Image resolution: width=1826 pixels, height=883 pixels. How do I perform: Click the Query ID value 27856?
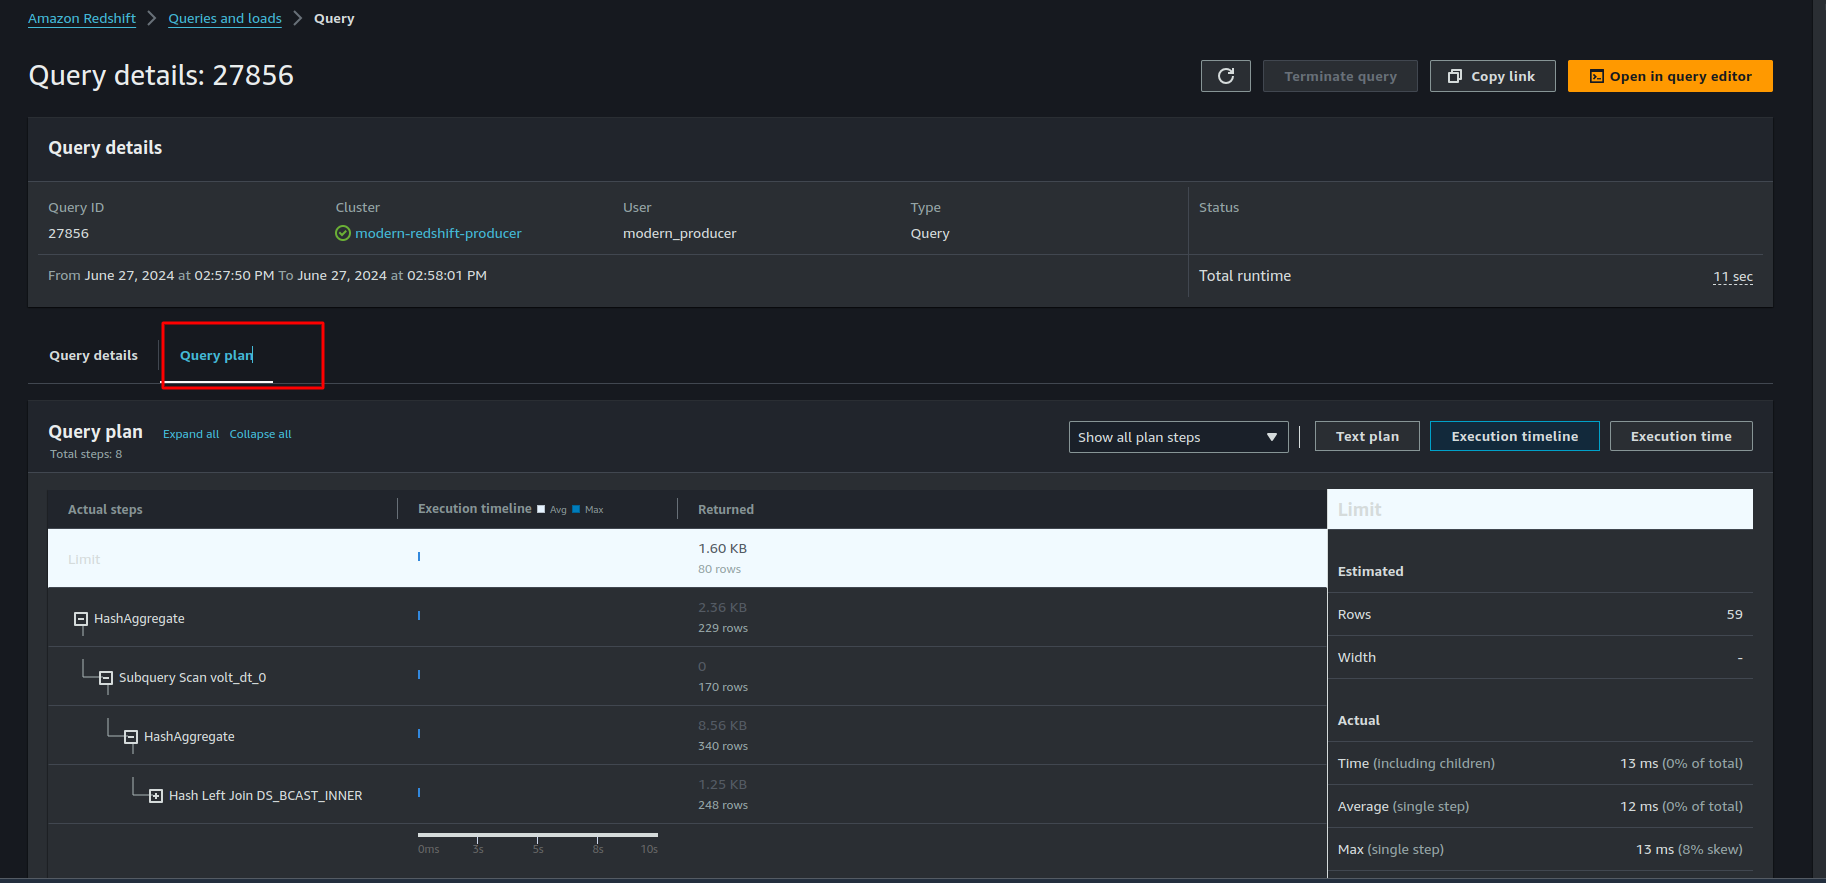click(68, 233)
